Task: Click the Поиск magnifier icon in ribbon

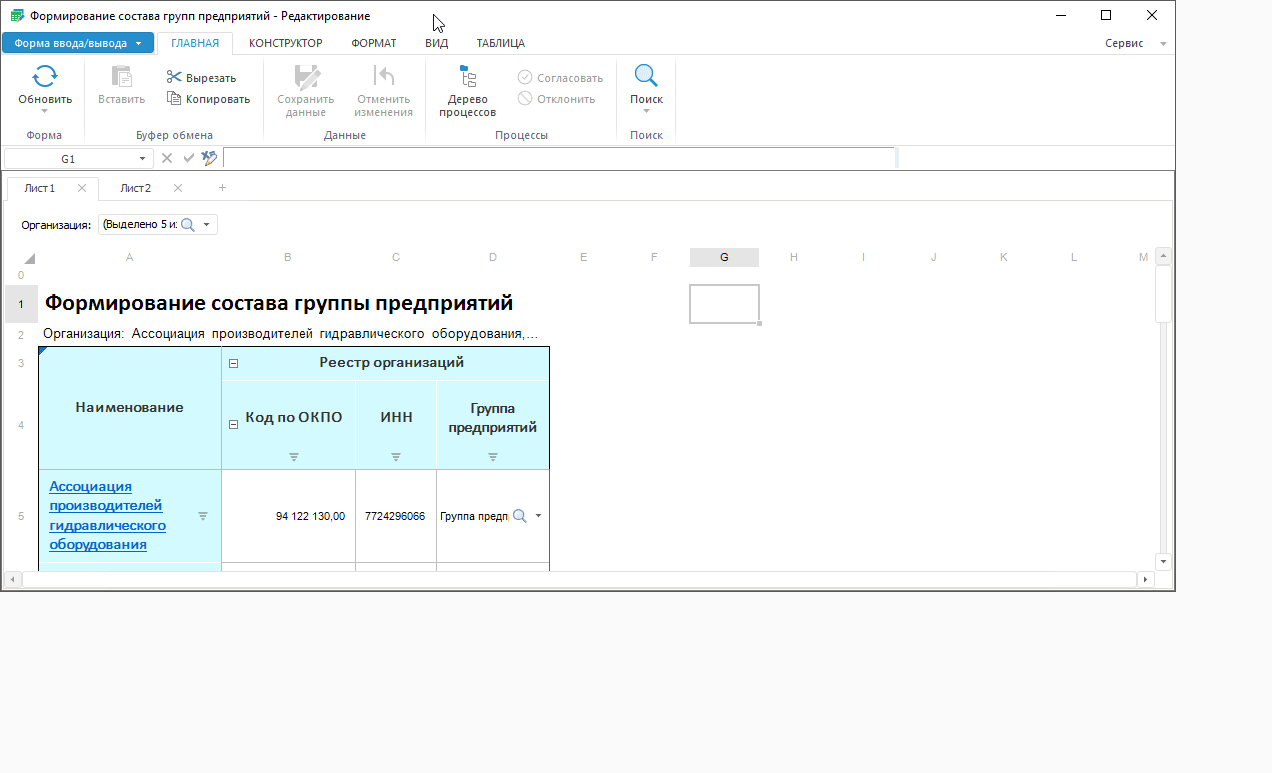Action: click(x=646, y=76)
